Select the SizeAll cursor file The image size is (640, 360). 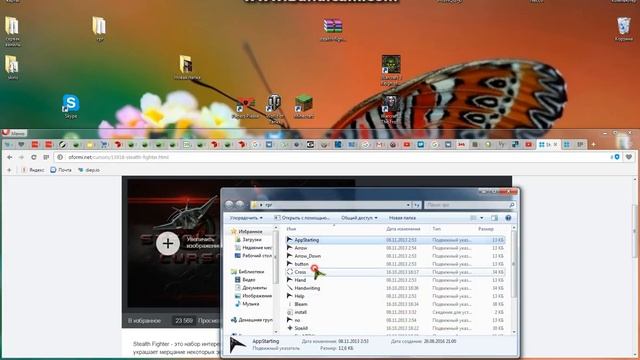[x=395, y=328]
